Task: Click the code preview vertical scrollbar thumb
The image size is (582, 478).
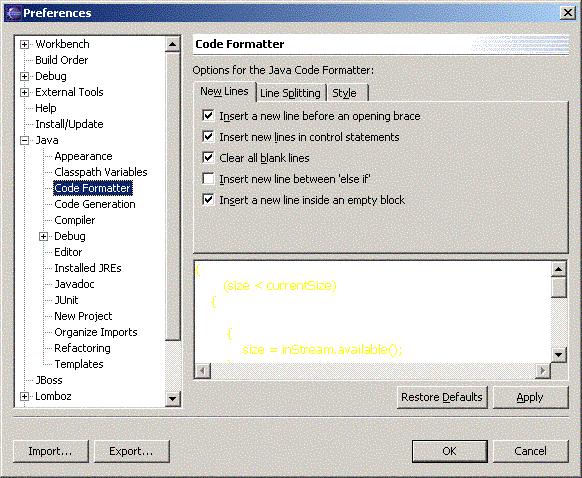Action: [559, 288]
